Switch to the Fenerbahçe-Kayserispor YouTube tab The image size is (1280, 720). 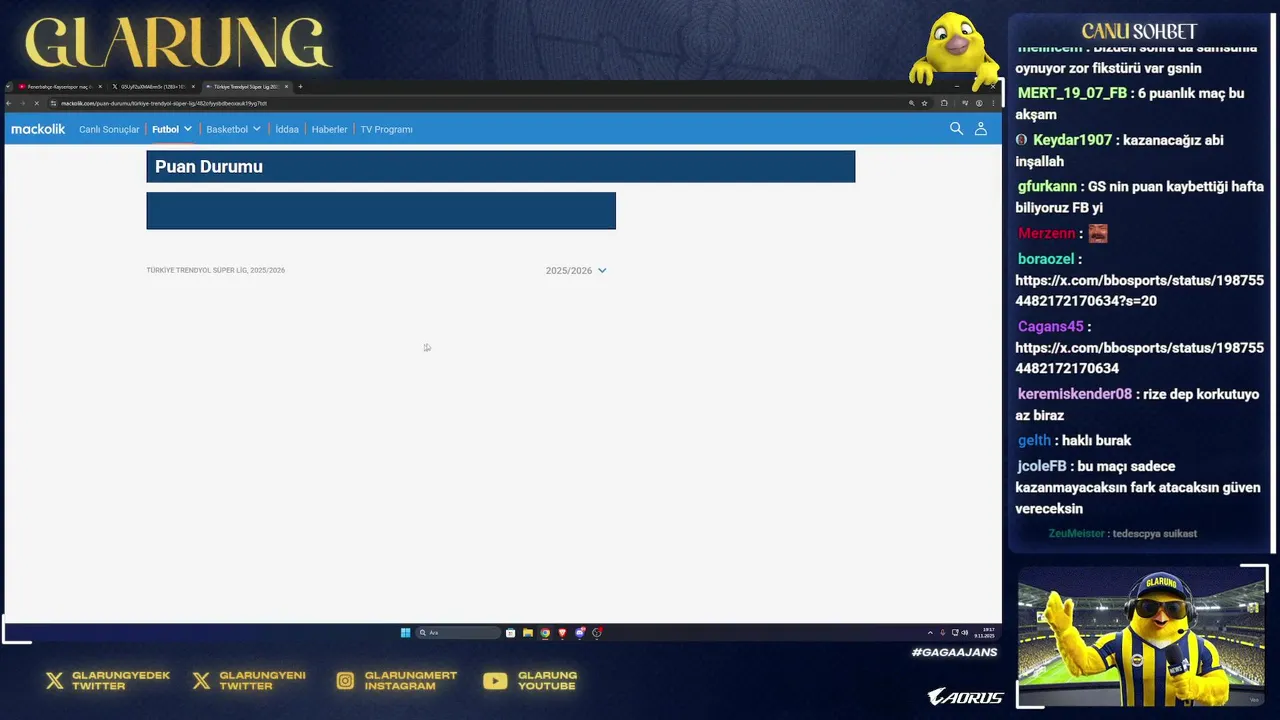click(x=58, y=87)
